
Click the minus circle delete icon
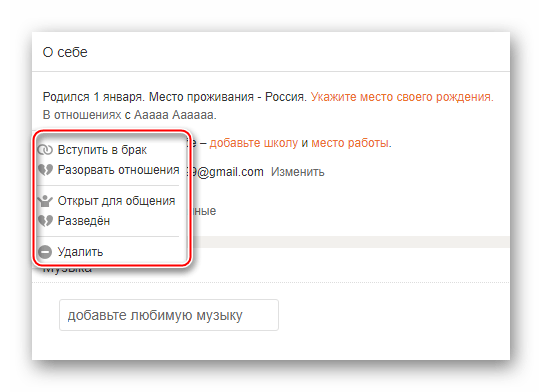tap(45, 252)
